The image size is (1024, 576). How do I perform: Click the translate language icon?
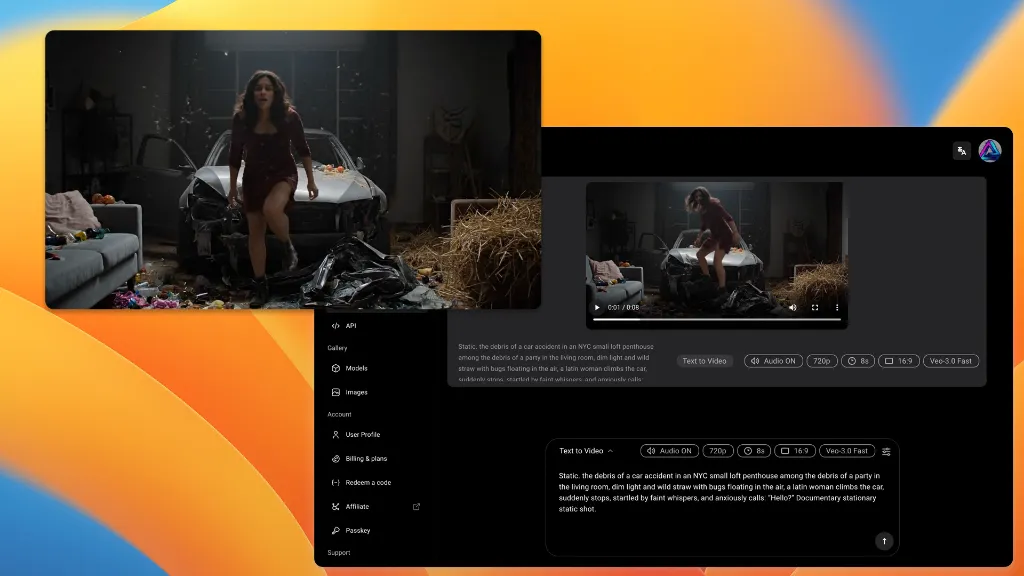click(961, 151)
